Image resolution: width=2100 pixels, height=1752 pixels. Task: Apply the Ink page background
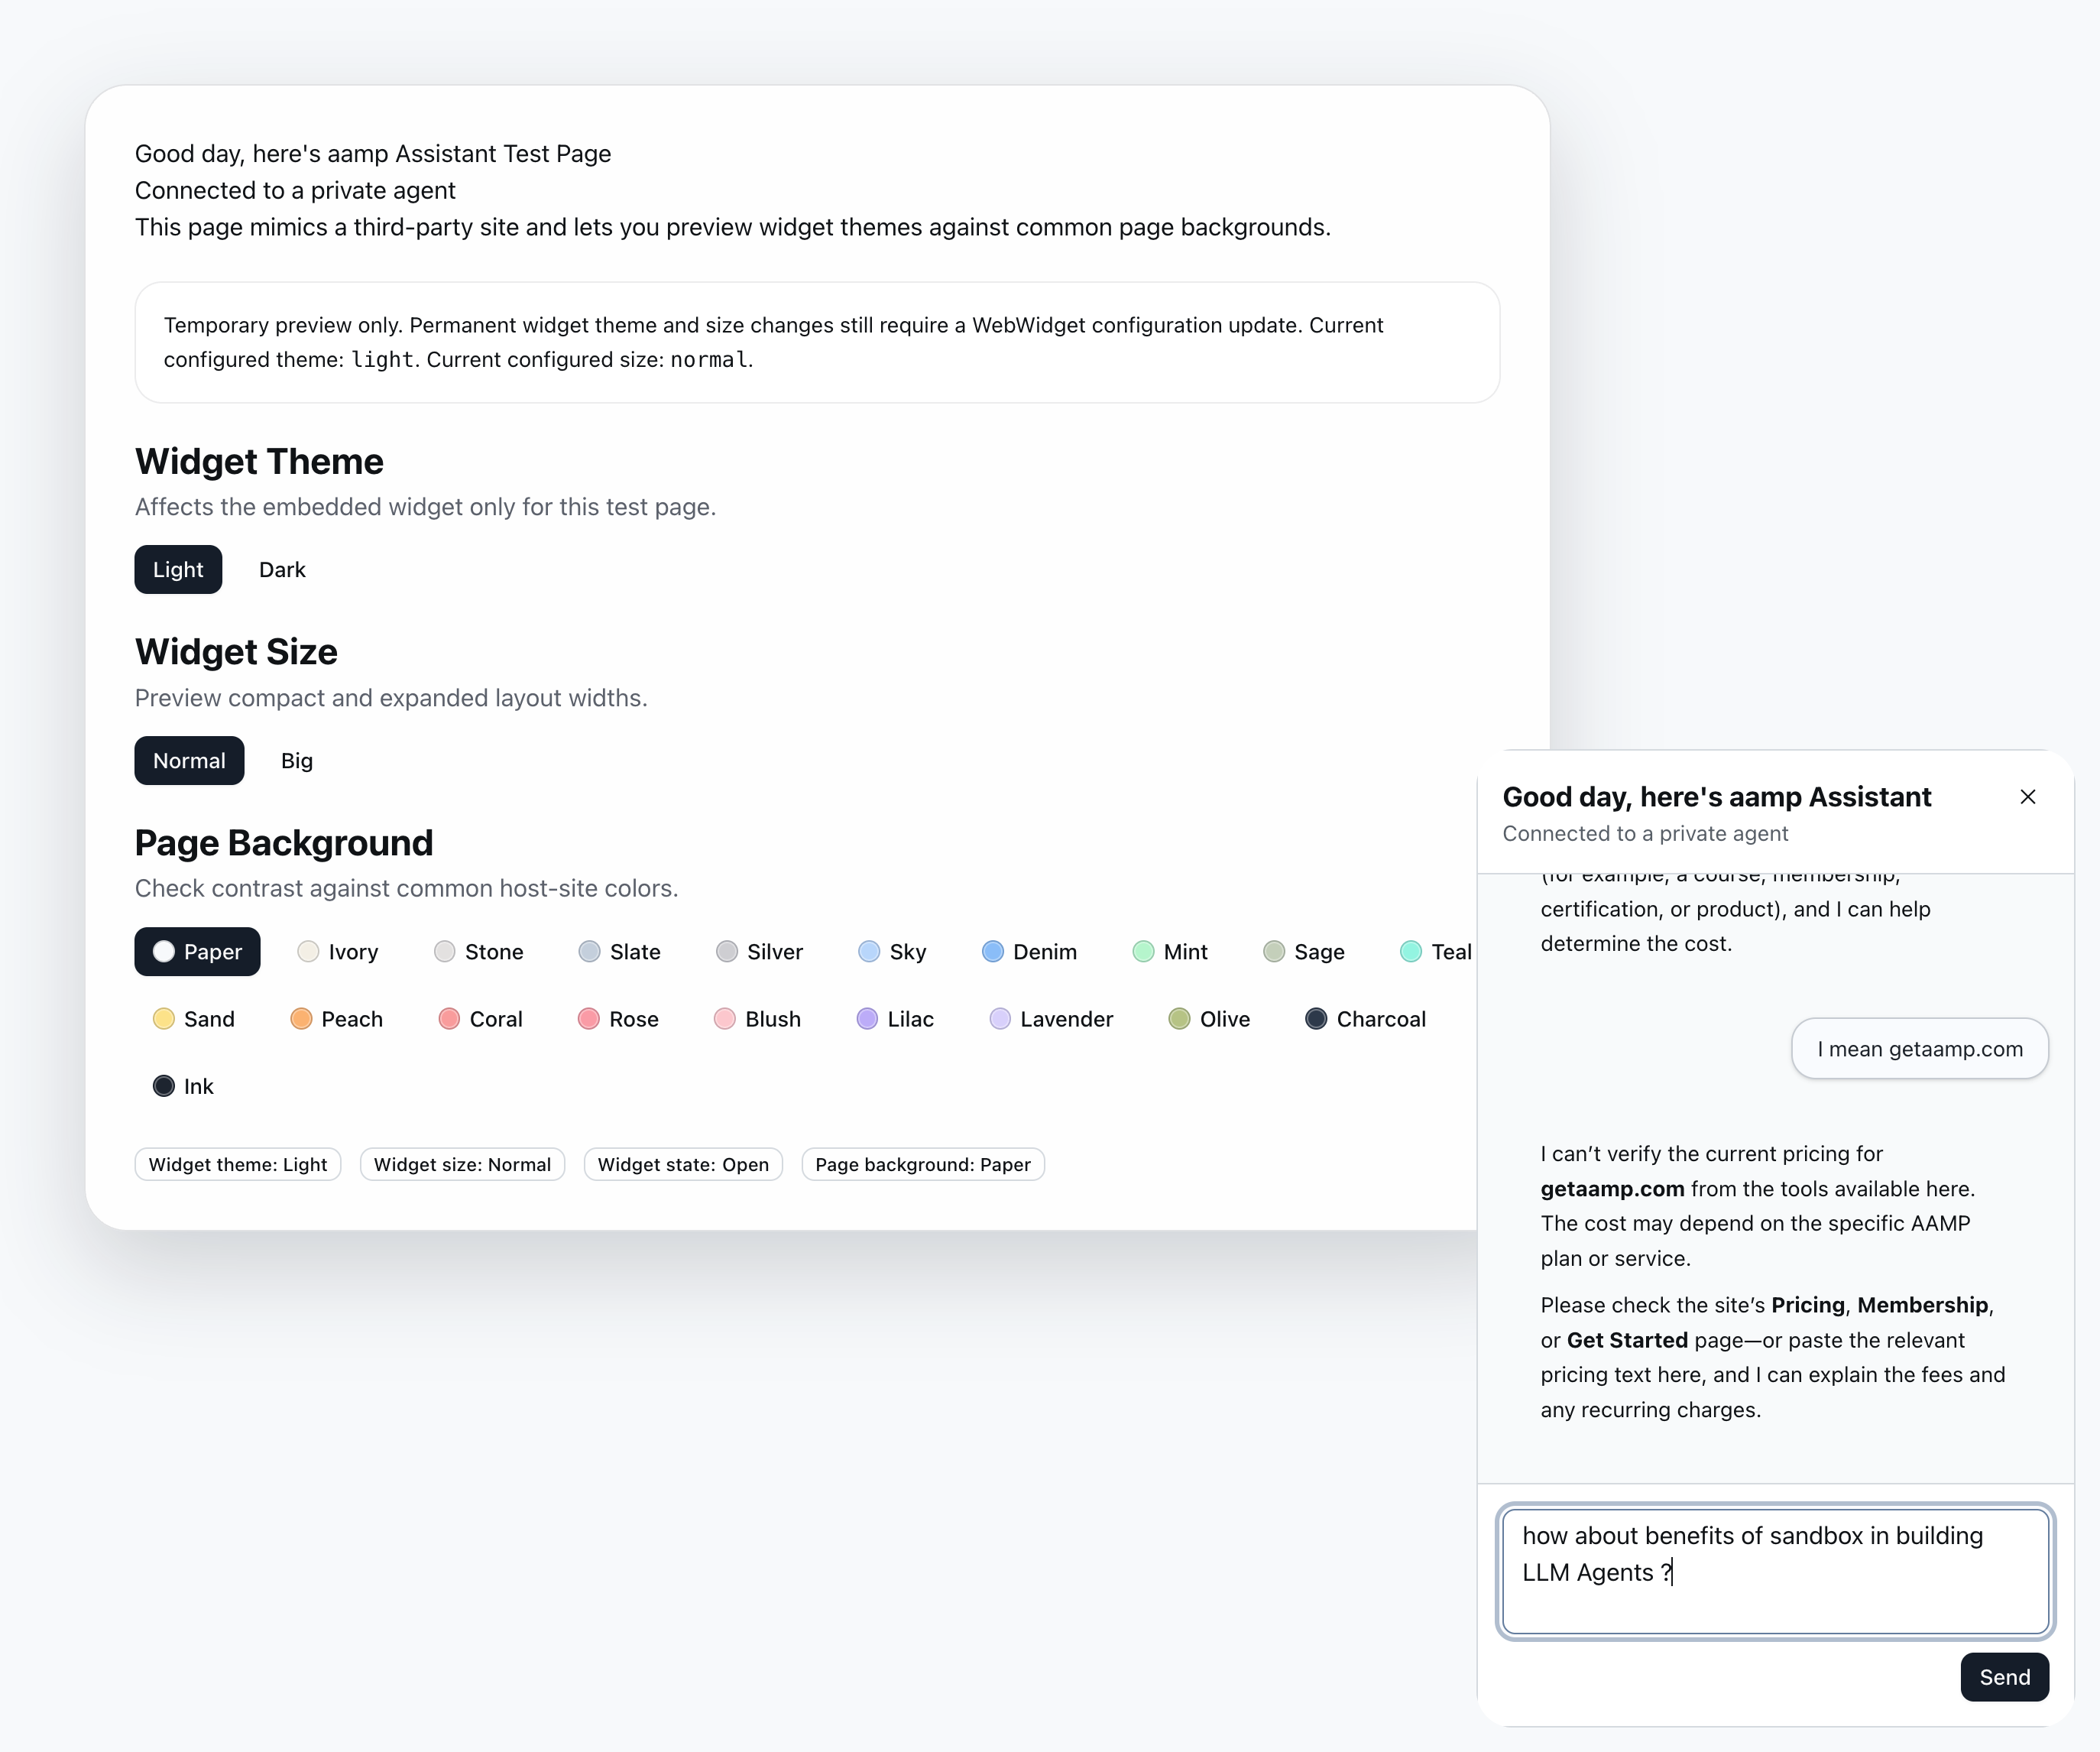click(x=183, y=1086)
